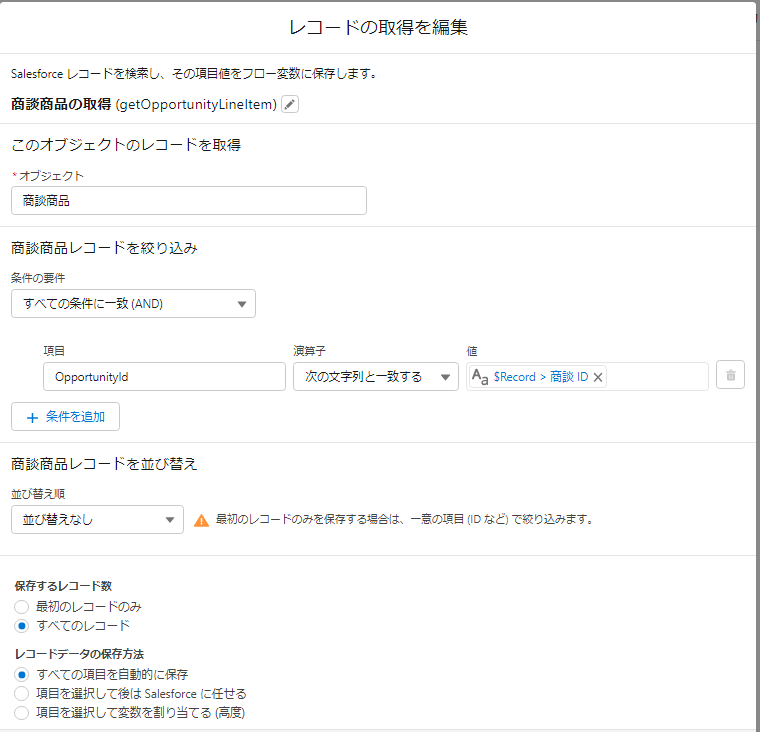The height and width of the screenshot is (732, 760).
Task: Delete the condition row with trash icon
Action: click(730, 375)
